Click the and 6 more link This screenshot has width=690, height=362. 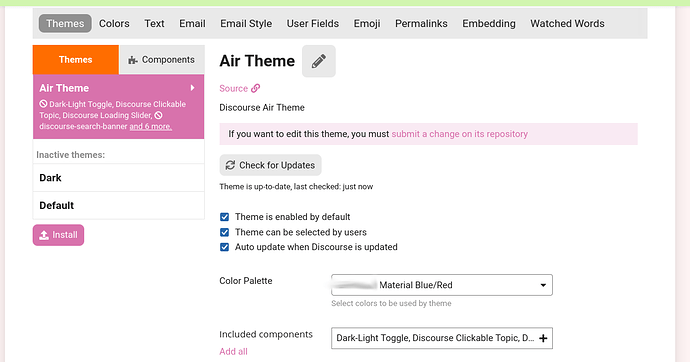[150, 126]
